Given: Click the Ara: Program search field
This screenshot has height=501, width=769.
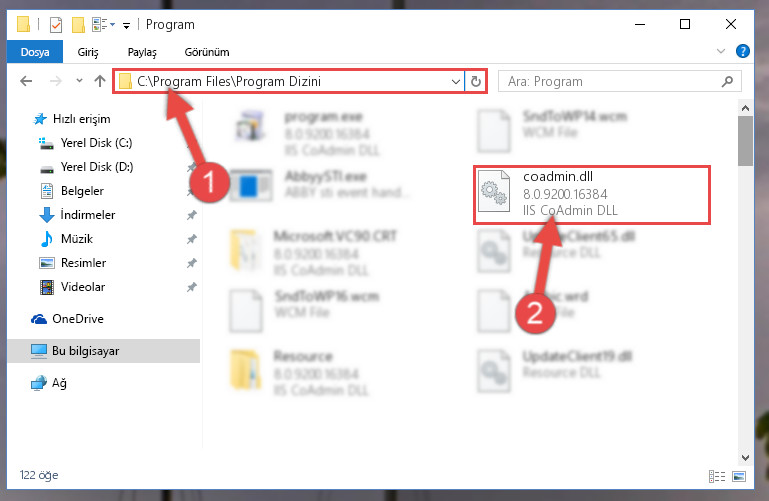Looking at the screenshot, I should click(x=611, y=81).
